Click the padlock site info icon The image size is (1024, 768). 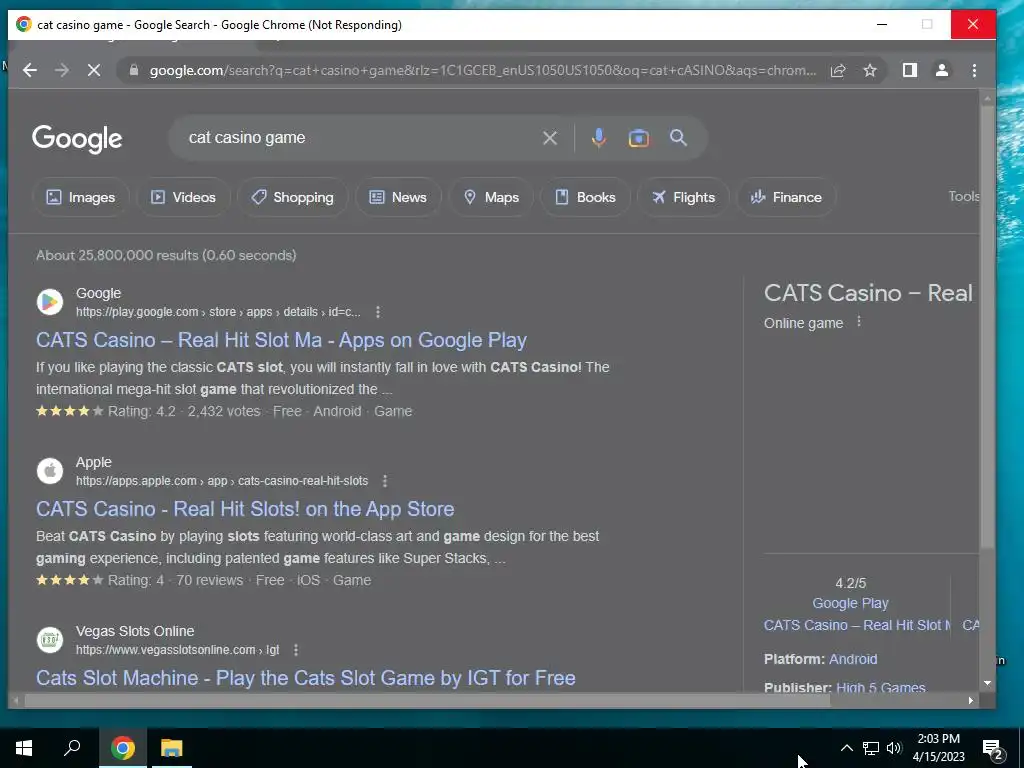[134, 71]
